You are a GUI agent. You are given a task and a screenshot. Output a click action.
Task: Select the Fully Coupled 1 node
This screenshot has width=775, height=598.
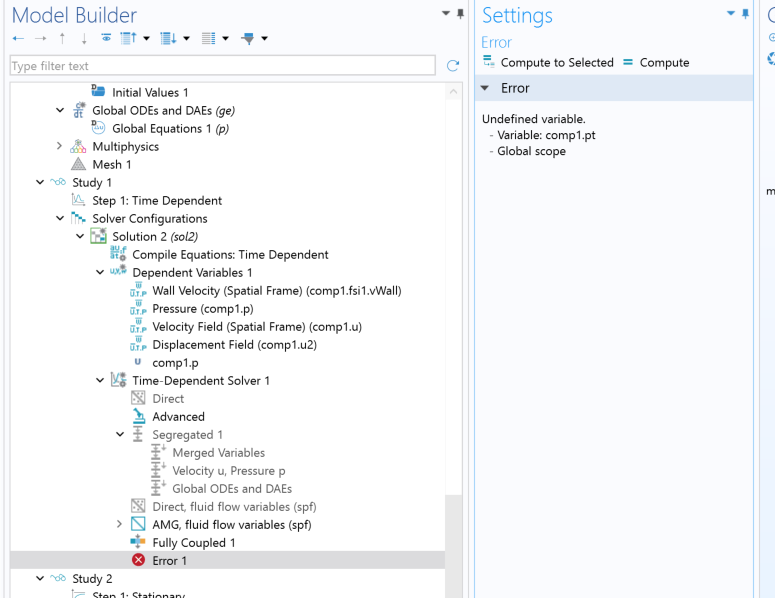pyautogui.click(x=193, y=543)
